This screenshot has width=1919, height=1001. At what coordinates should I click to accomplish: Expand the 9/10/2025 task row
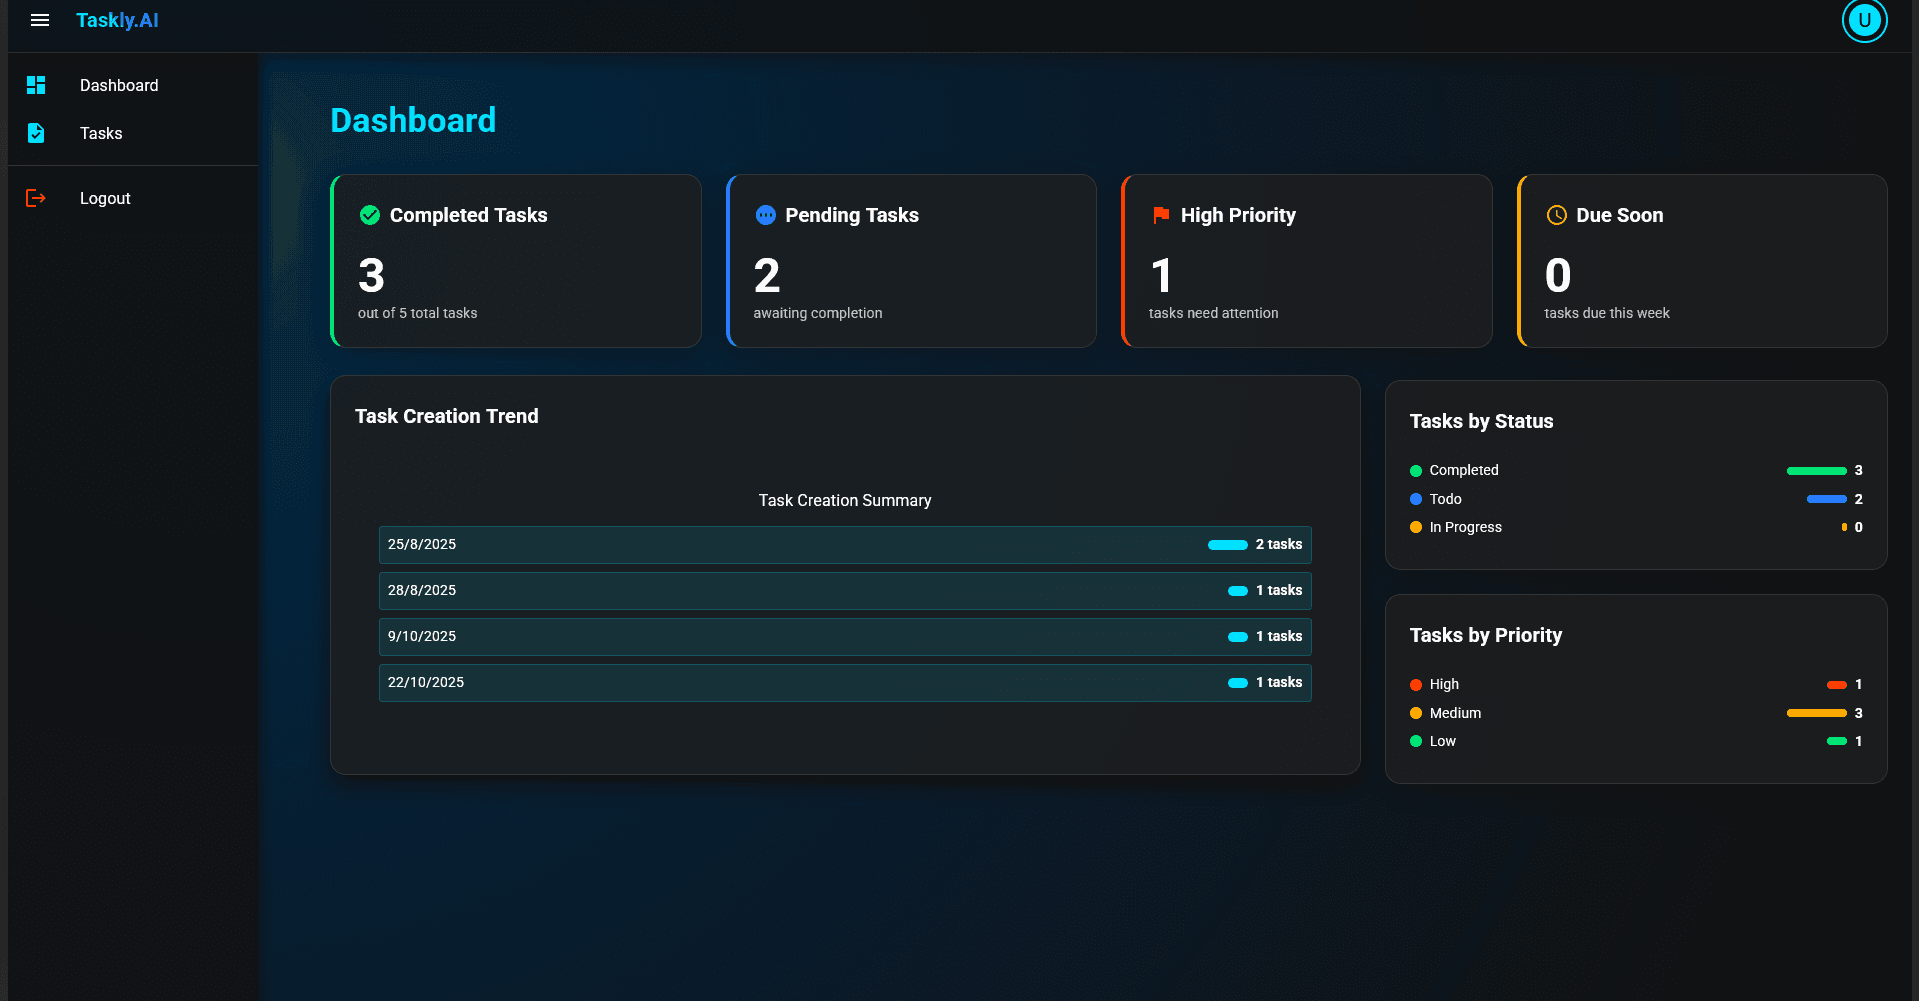(x=845, y=636)
